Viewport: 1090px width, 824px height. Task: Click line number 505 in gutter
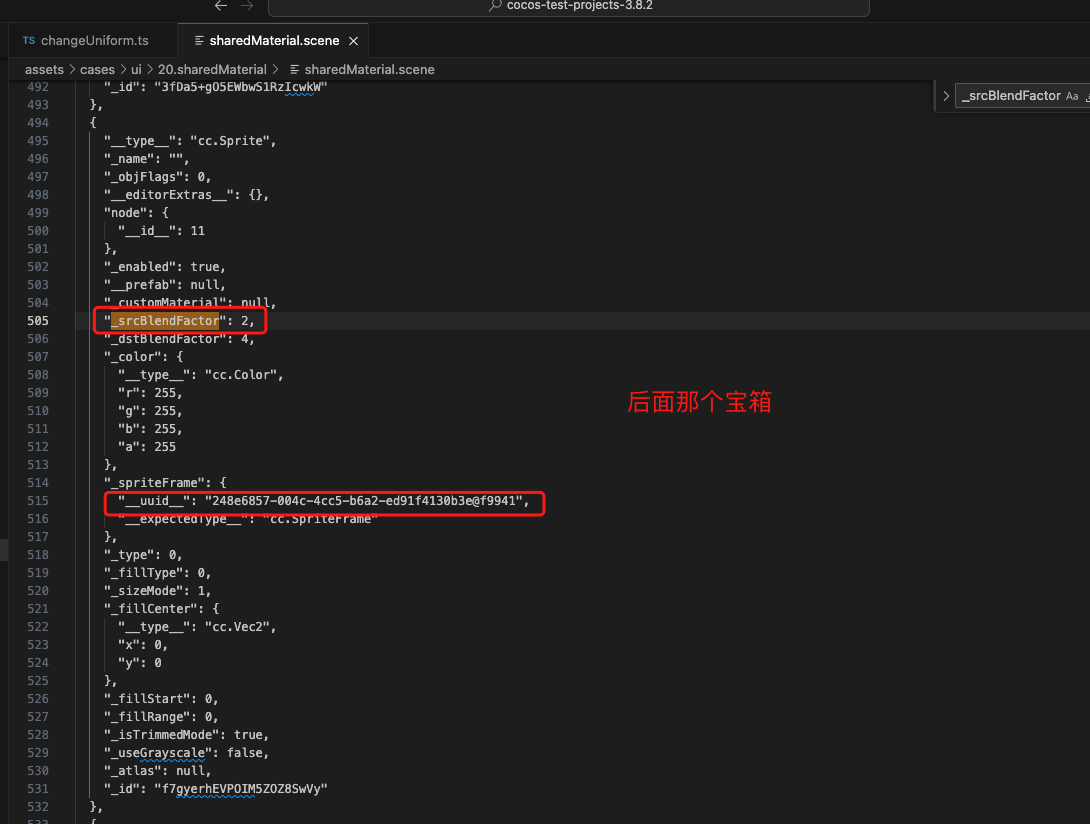click(38, 321)
